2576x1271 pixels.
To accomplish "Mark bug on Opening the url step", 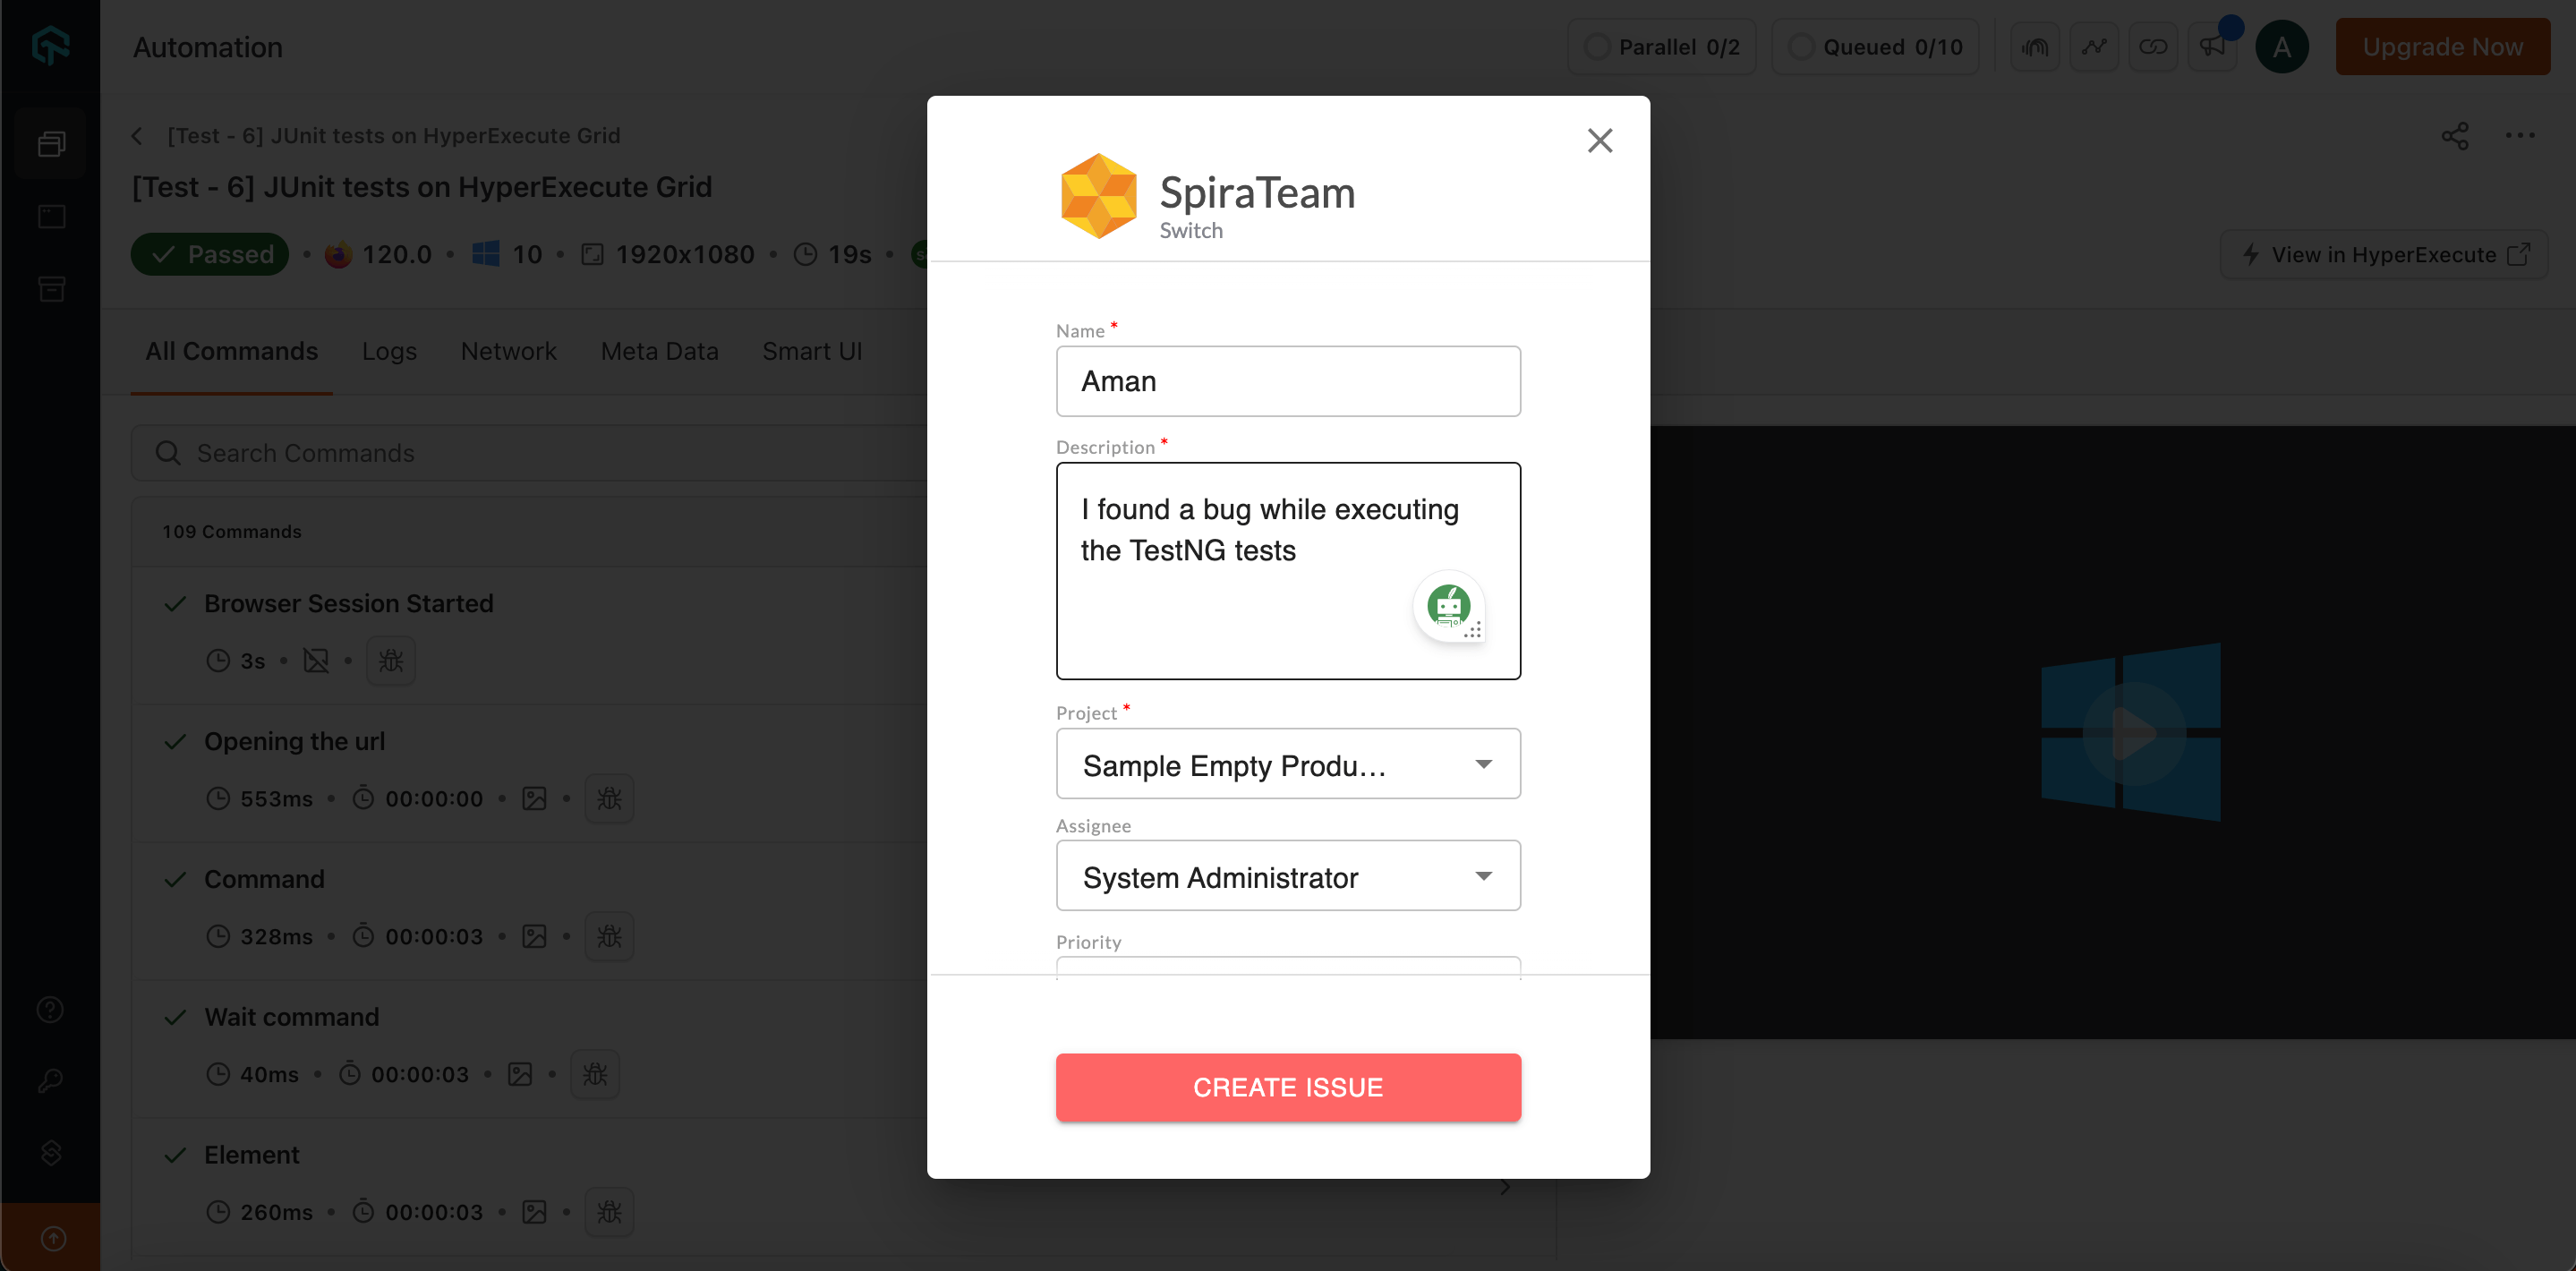I will coord(609,798).
